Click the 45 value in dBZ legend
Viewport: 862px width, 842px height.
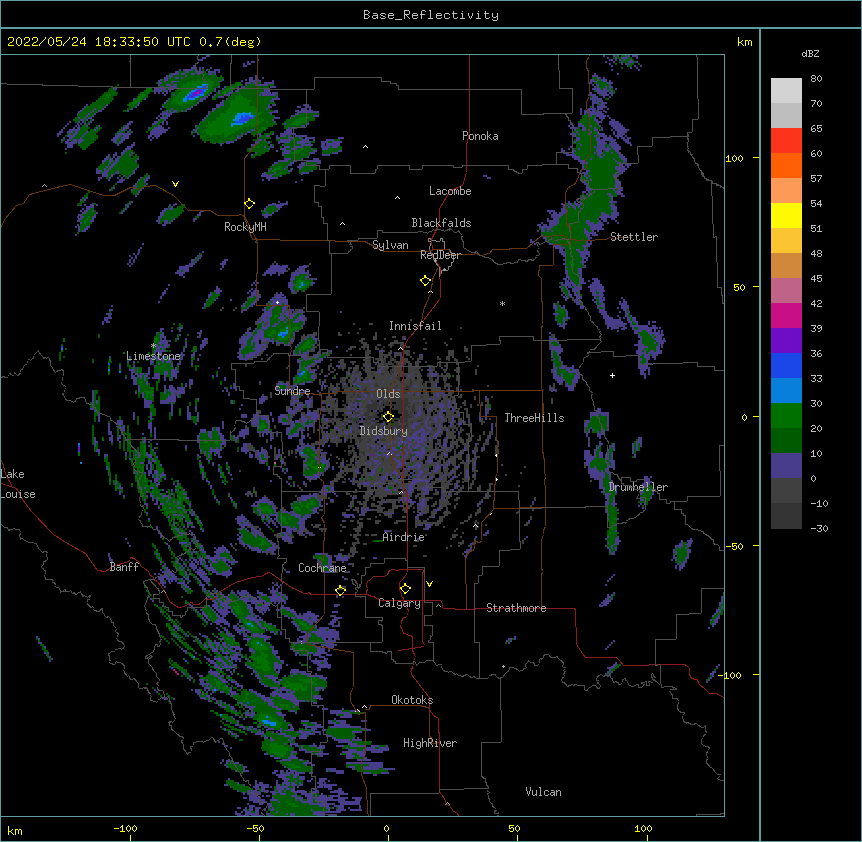pos(816,279)
